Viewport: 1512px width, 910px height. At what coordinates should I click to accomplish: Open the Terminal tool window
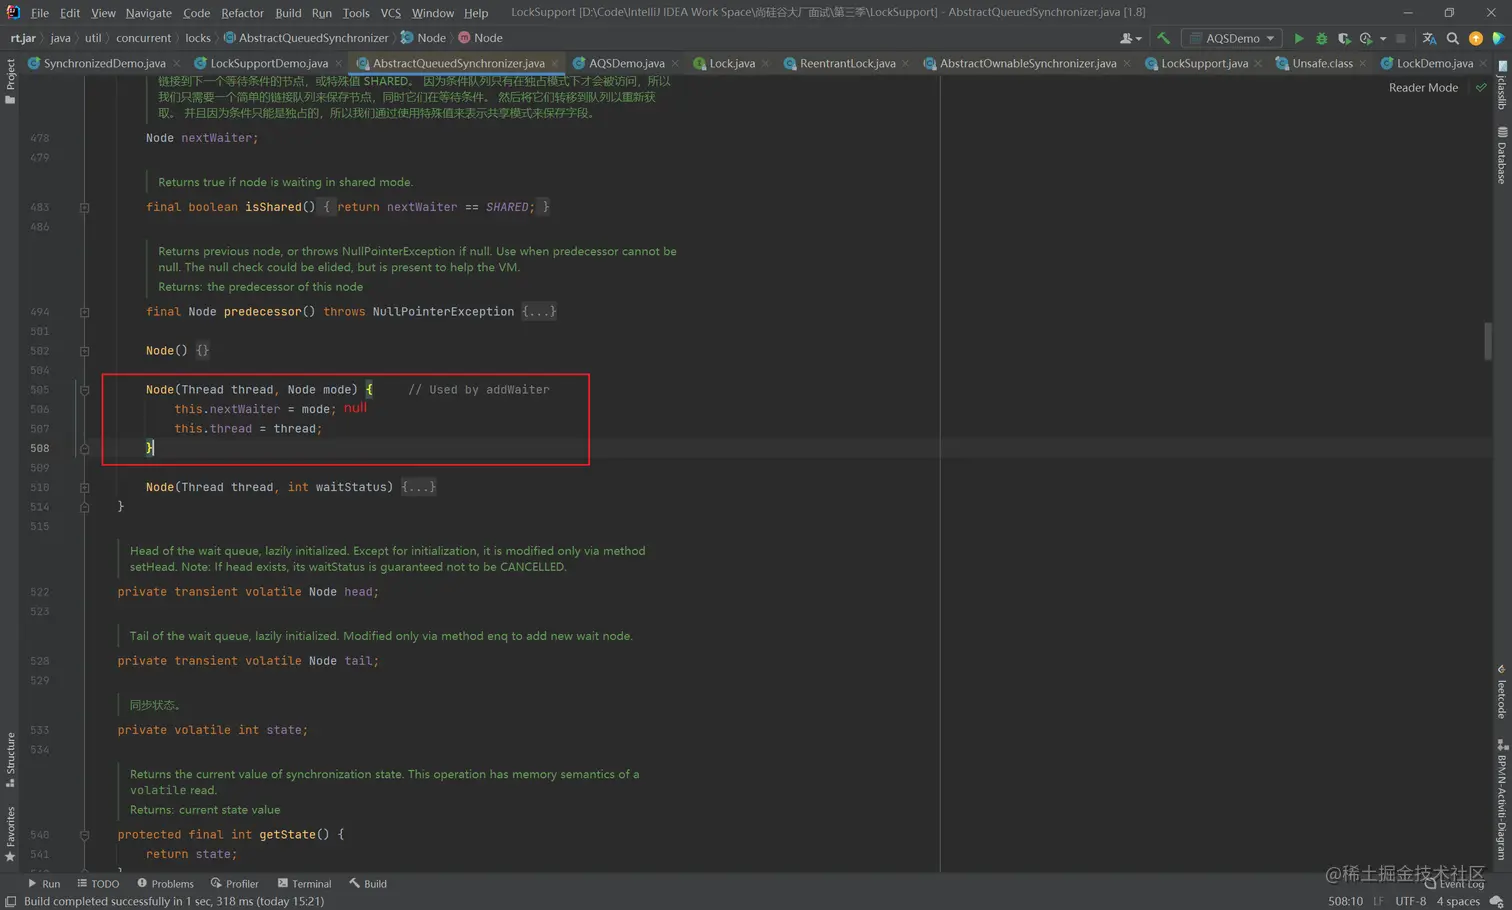(x=304, y=884)
